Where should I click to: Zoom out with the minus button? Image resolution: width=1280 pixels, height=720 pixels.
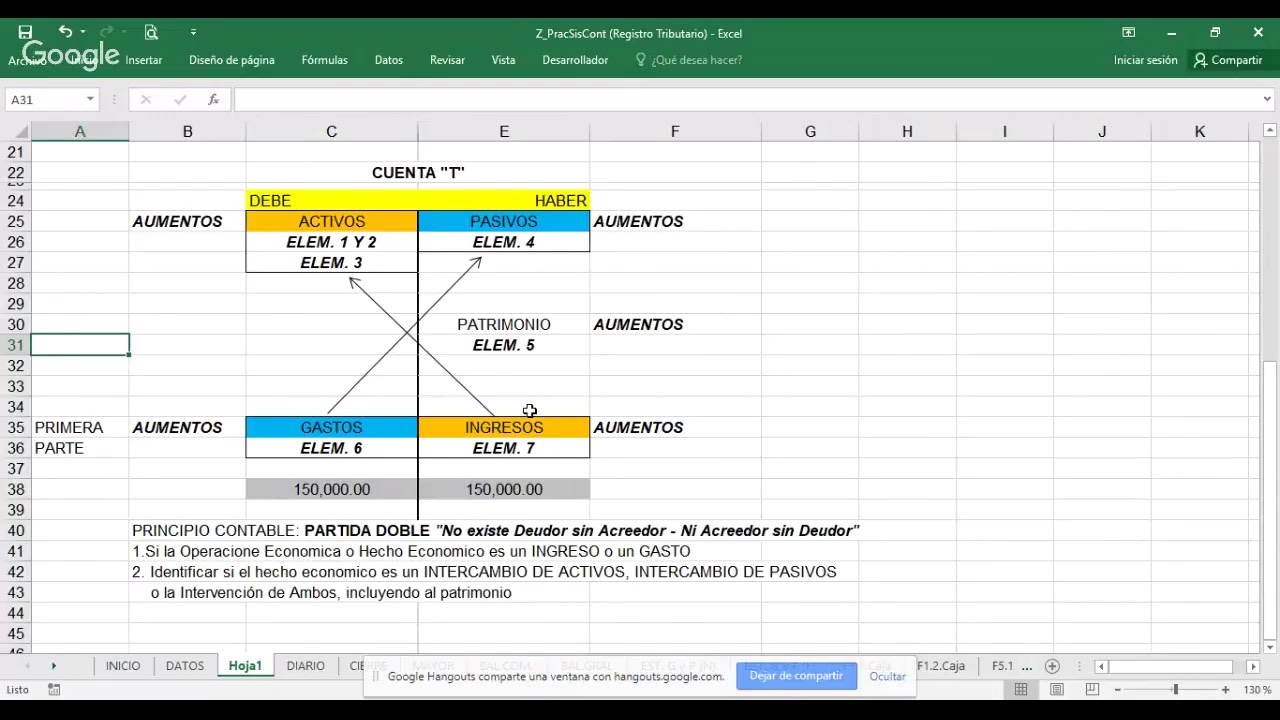1118,690
